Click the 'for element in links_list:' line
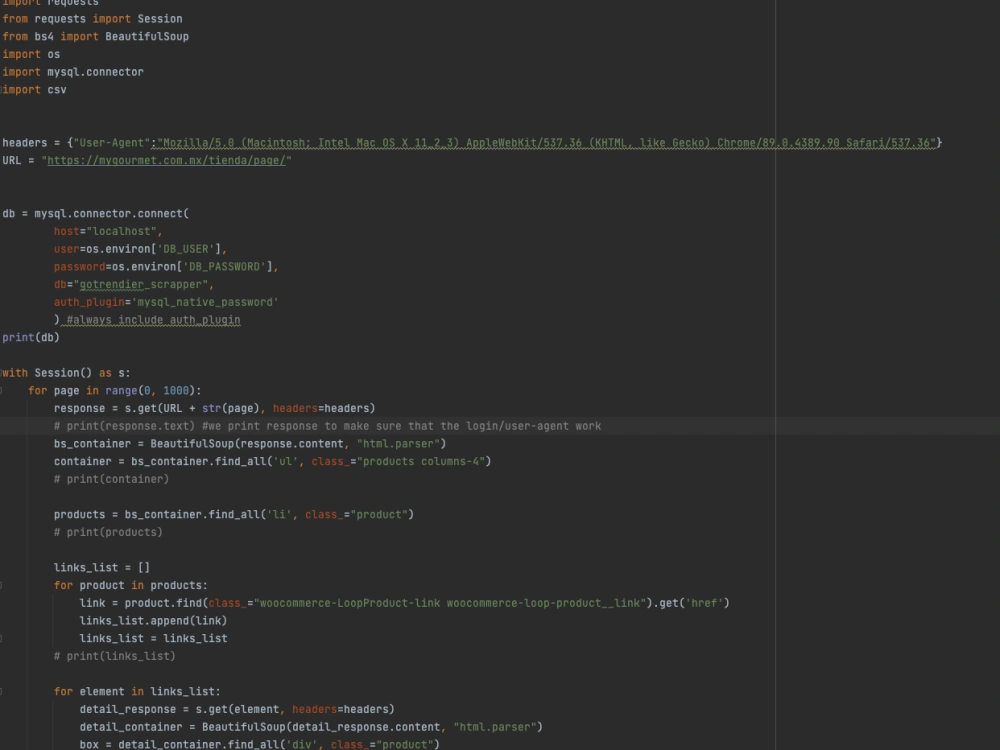The width and height of the screenshot is (1000, 750). click(137, 692)
